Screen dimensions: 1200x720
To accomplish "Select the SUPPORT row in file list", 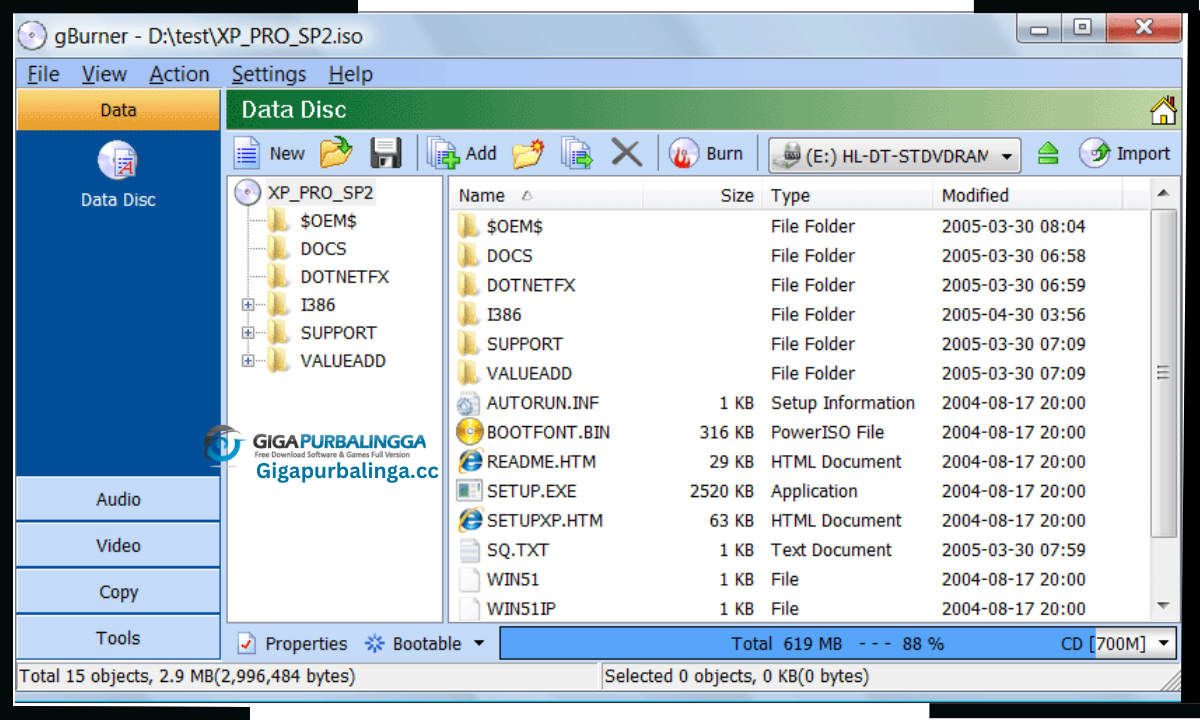I will [x=800, y=344].
